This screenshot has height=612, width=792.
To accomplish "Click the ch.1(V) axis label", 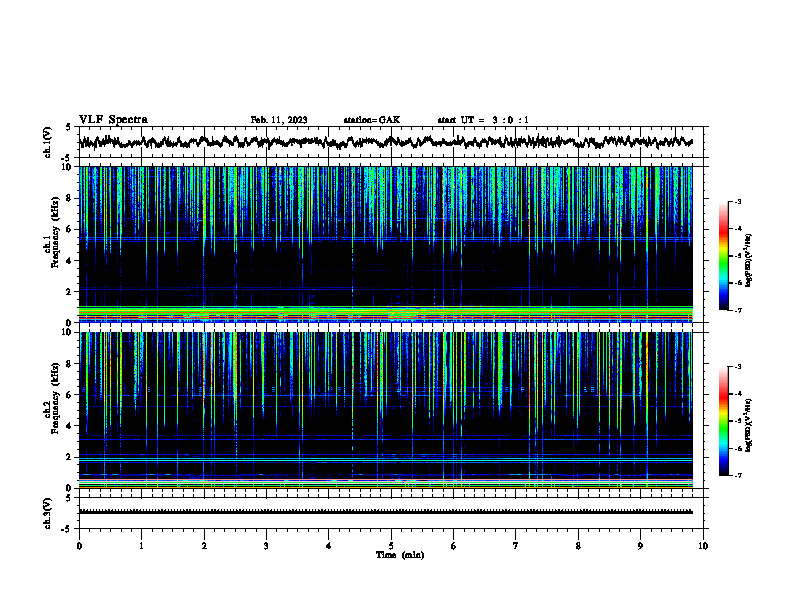I will [x=48, y=142].
